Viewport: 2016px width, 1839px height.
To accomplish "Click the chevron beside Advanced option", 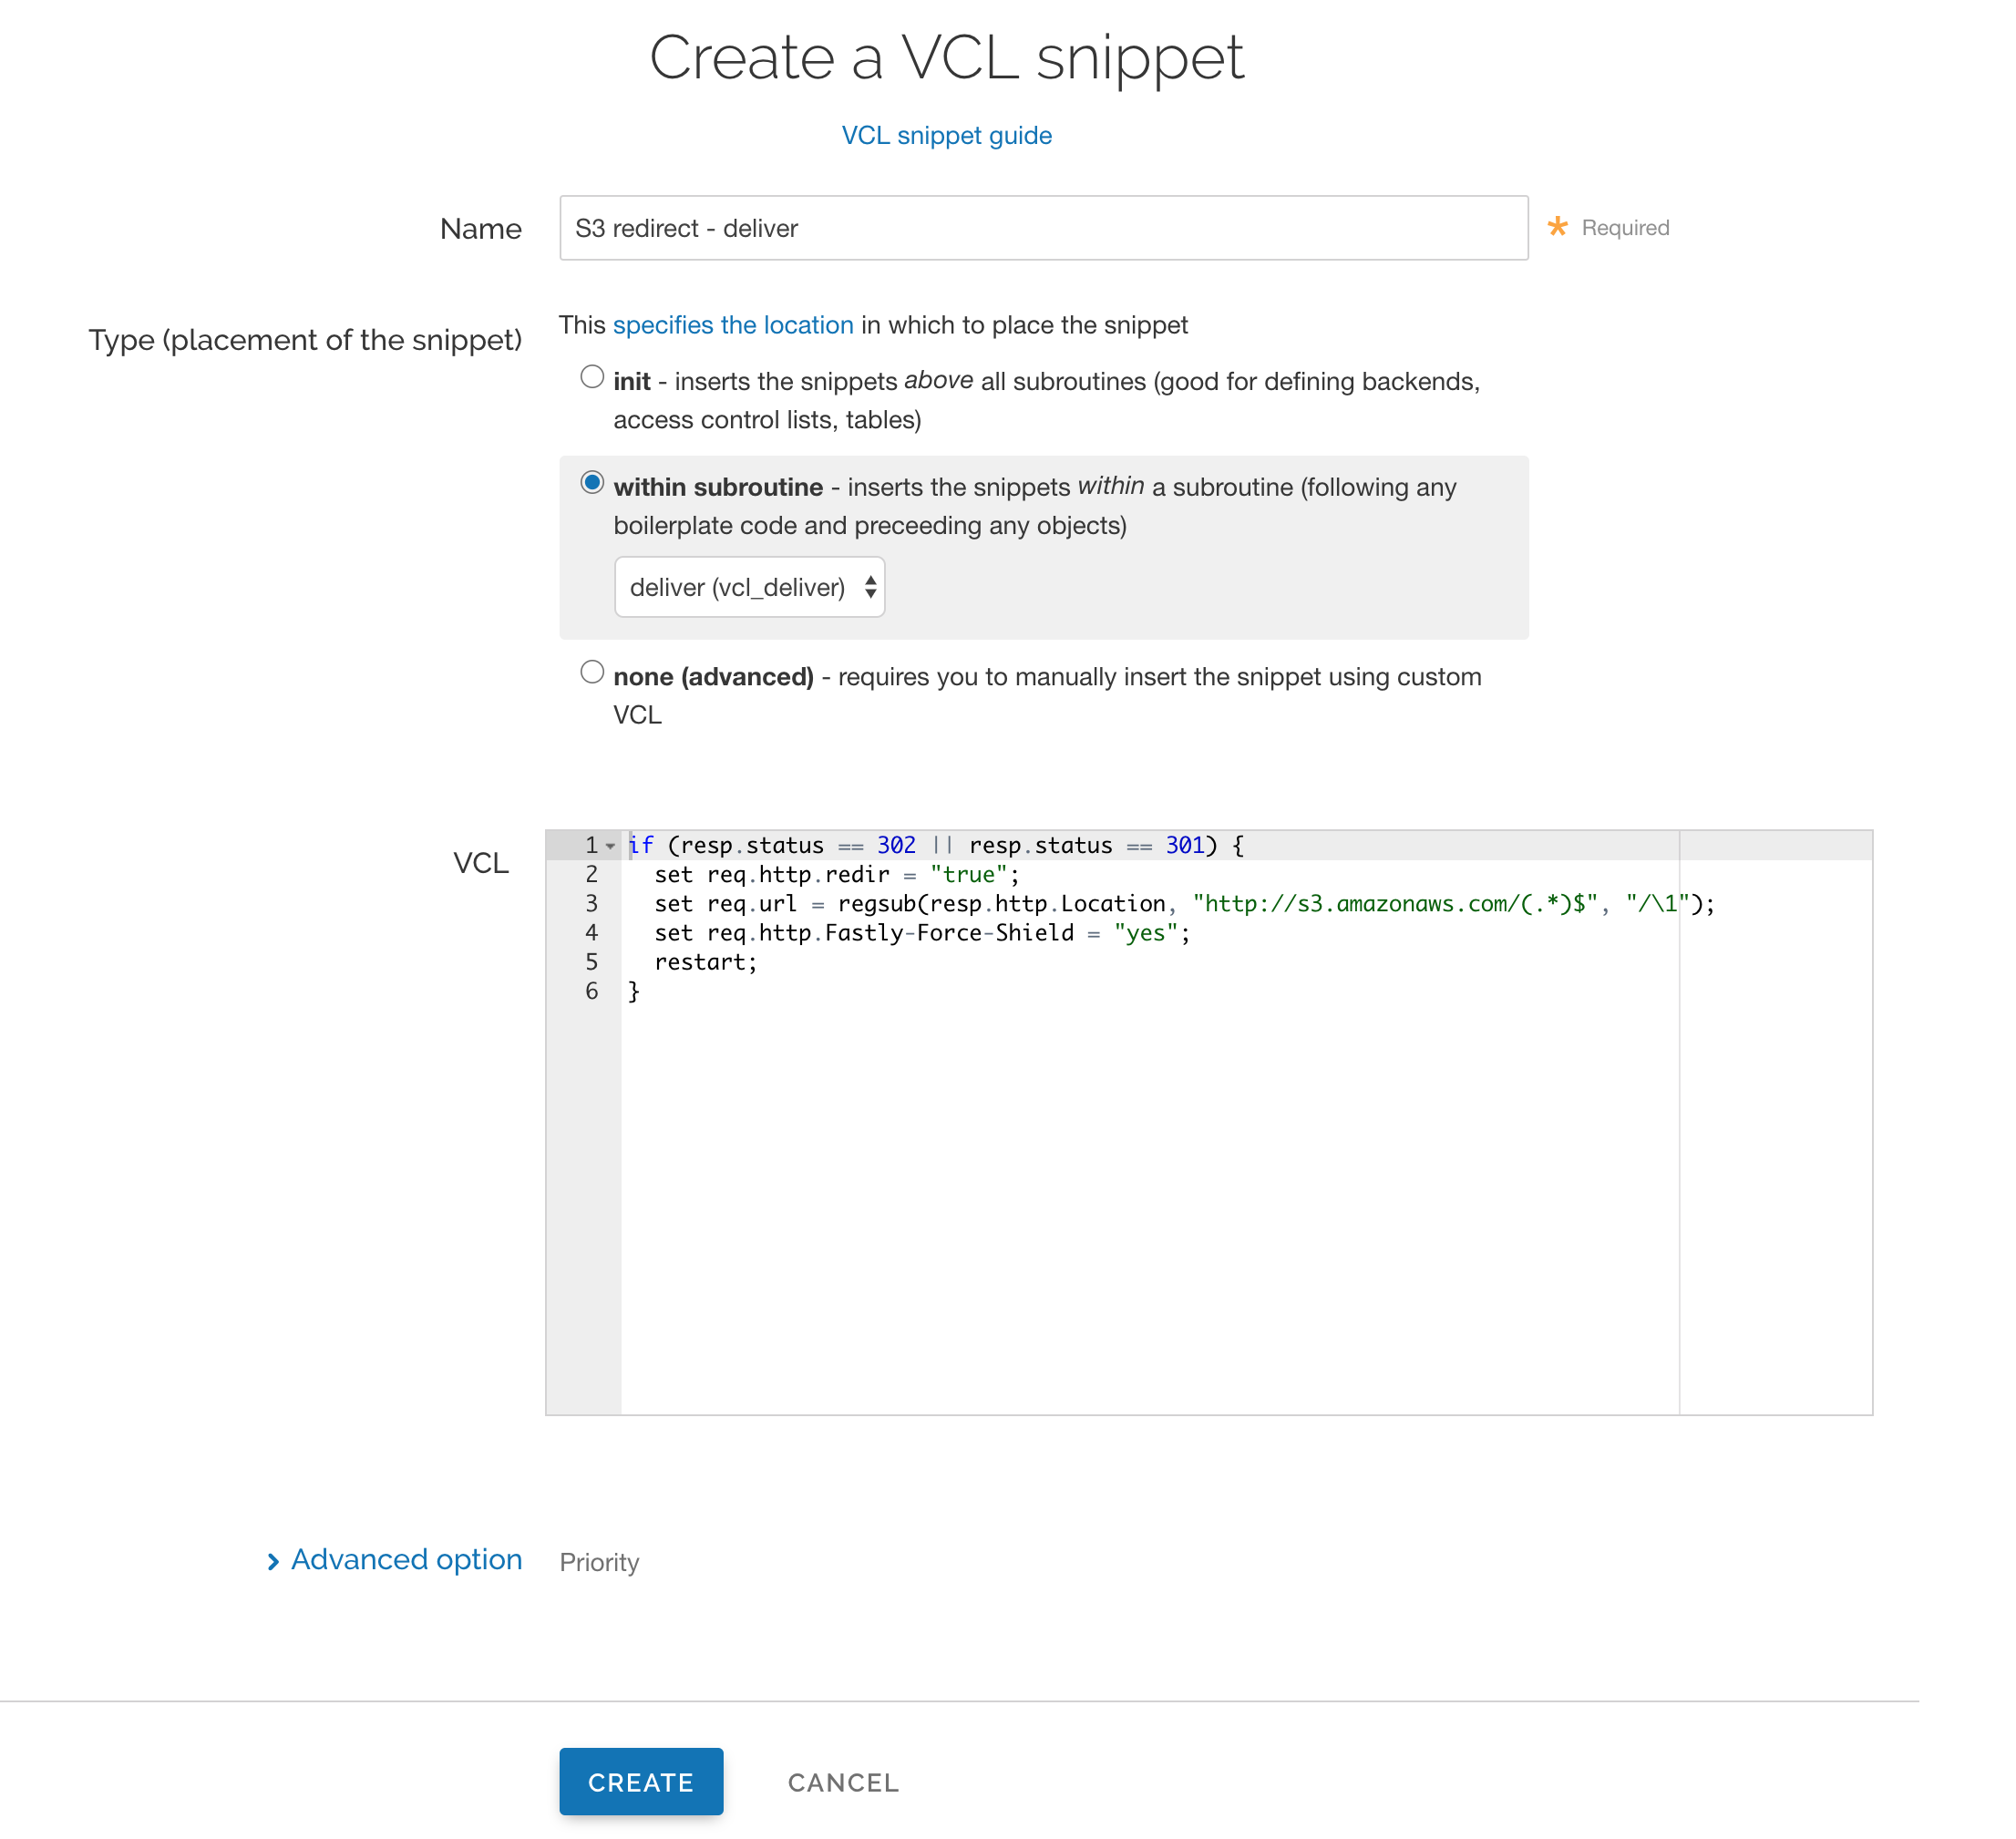I will coord(273,1562).
